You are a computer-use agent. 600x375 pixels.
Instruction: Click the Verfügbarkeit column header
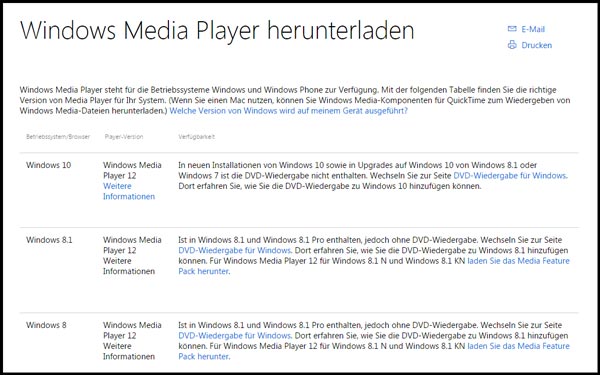pyautogui.click(x=197, y=137)
